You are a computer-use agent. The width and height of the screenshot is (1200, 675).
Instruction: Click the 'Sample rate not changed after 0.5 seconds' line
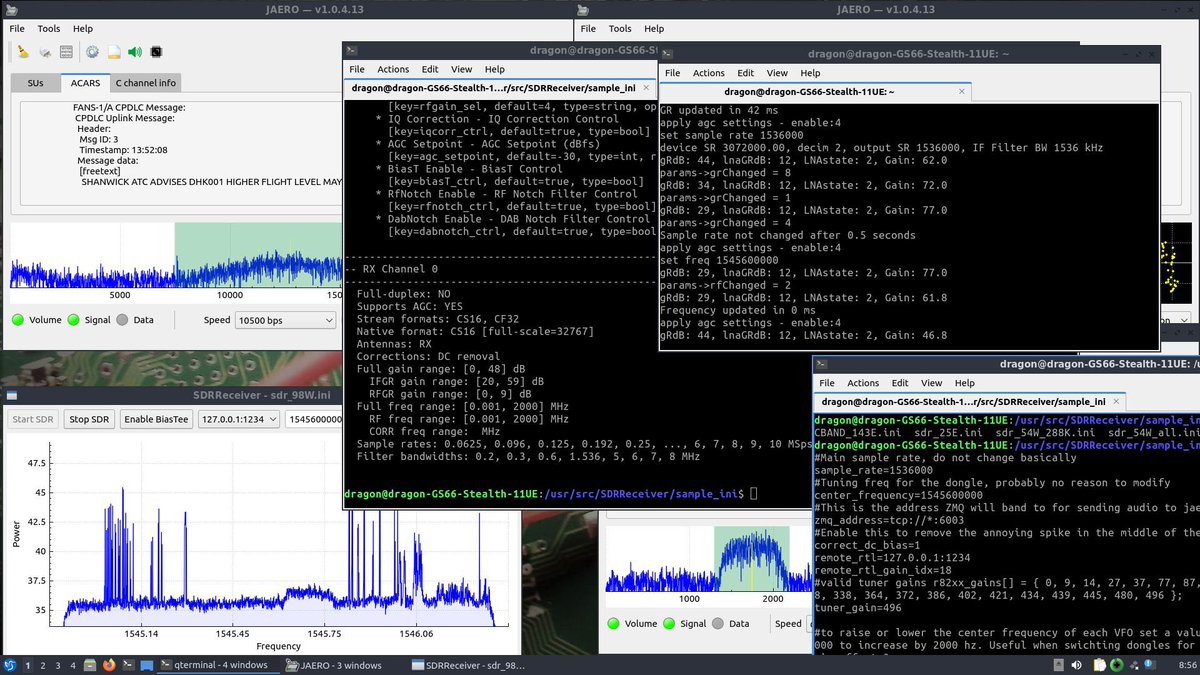click(x=787, y=235)
